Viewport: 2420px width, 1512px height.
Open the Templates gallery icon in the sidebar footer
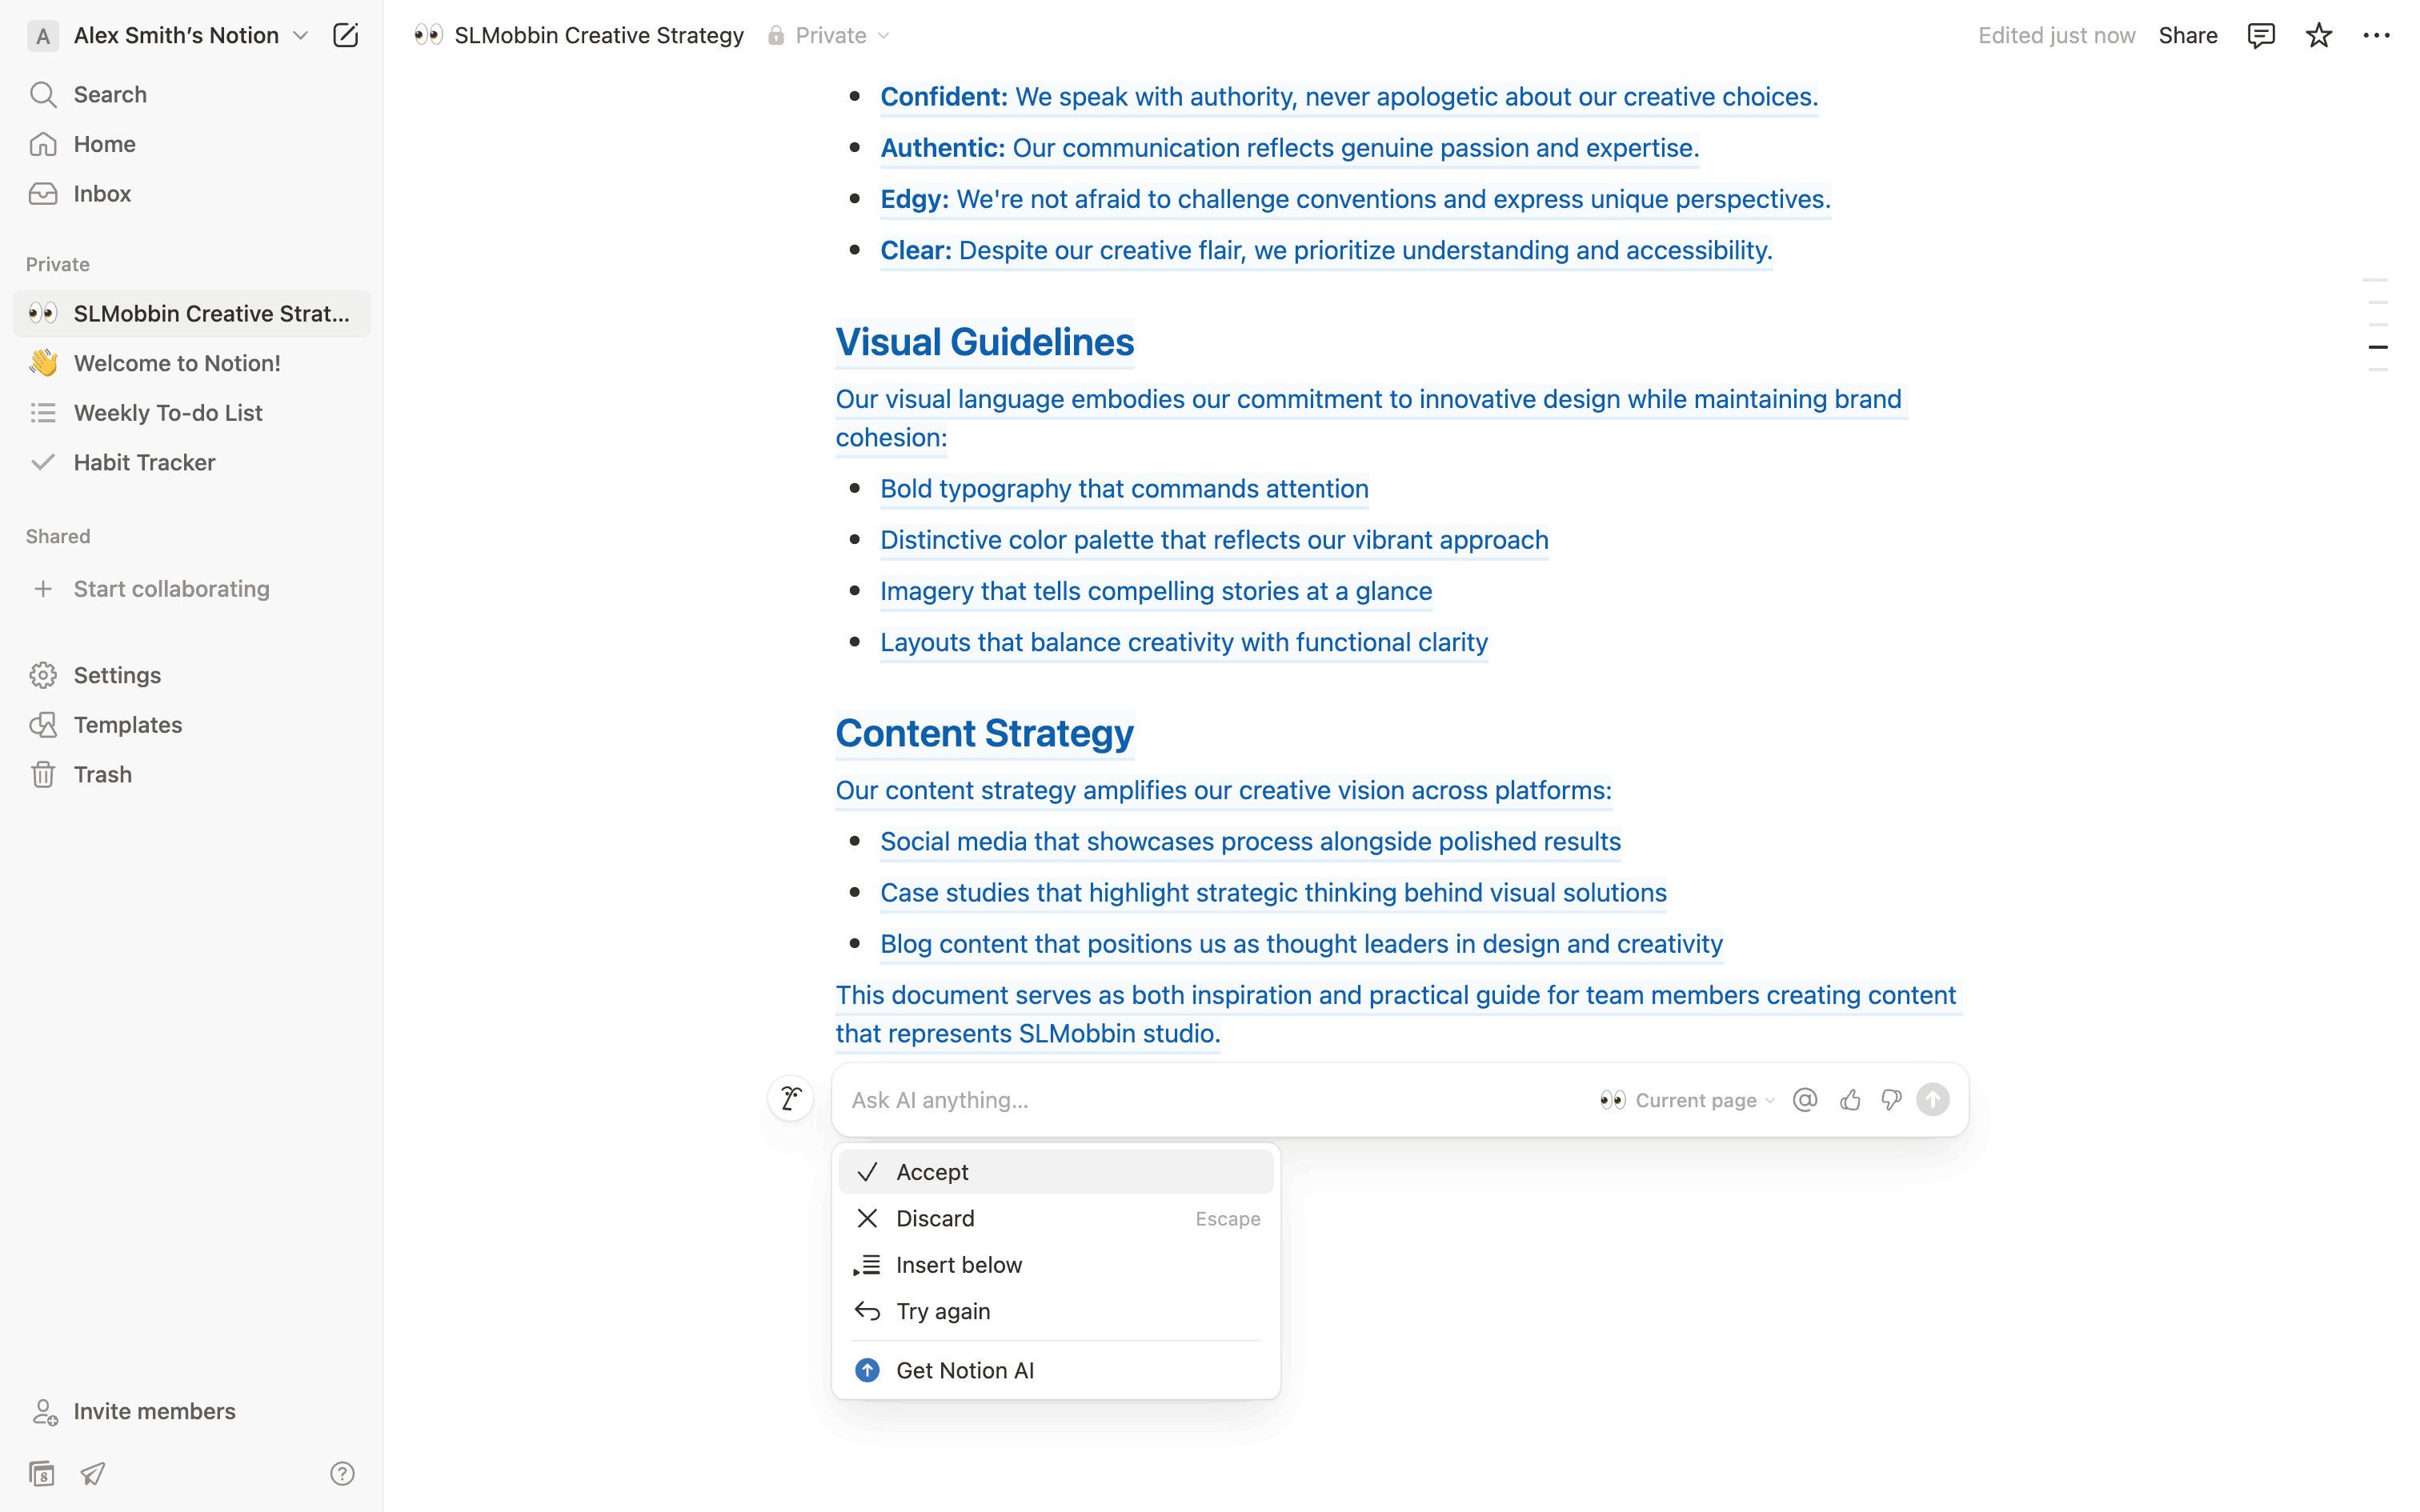[x=42, y=1473]
